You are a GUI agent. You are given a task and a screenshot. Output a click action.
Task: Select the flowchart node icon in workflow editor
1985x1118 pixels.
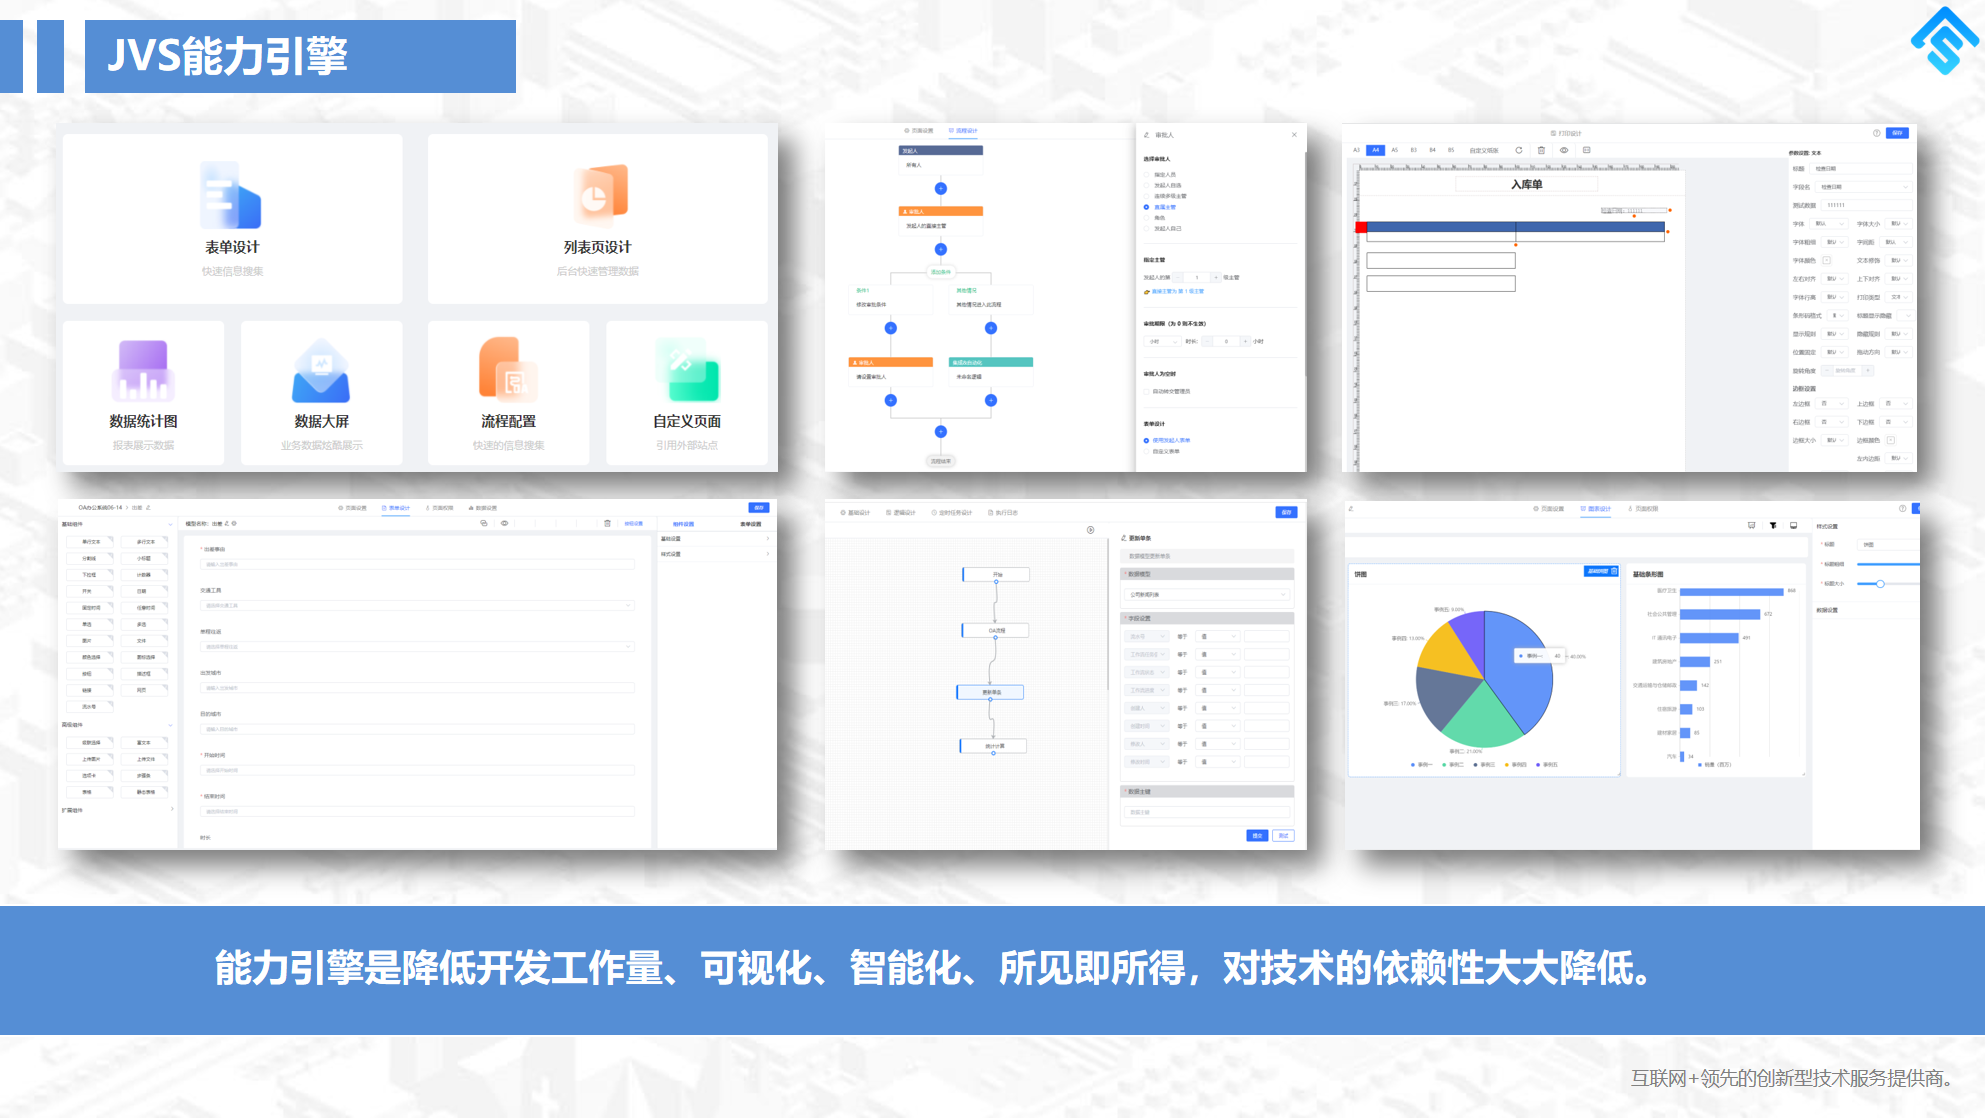point(990,690)
